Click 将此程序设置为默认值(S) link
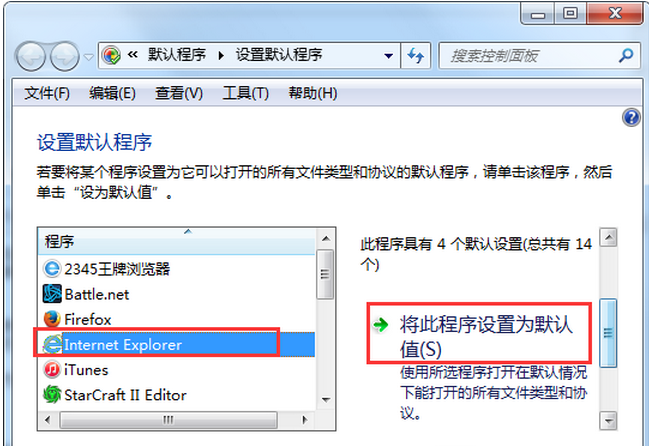649x446 pixels. coord(486,336)
